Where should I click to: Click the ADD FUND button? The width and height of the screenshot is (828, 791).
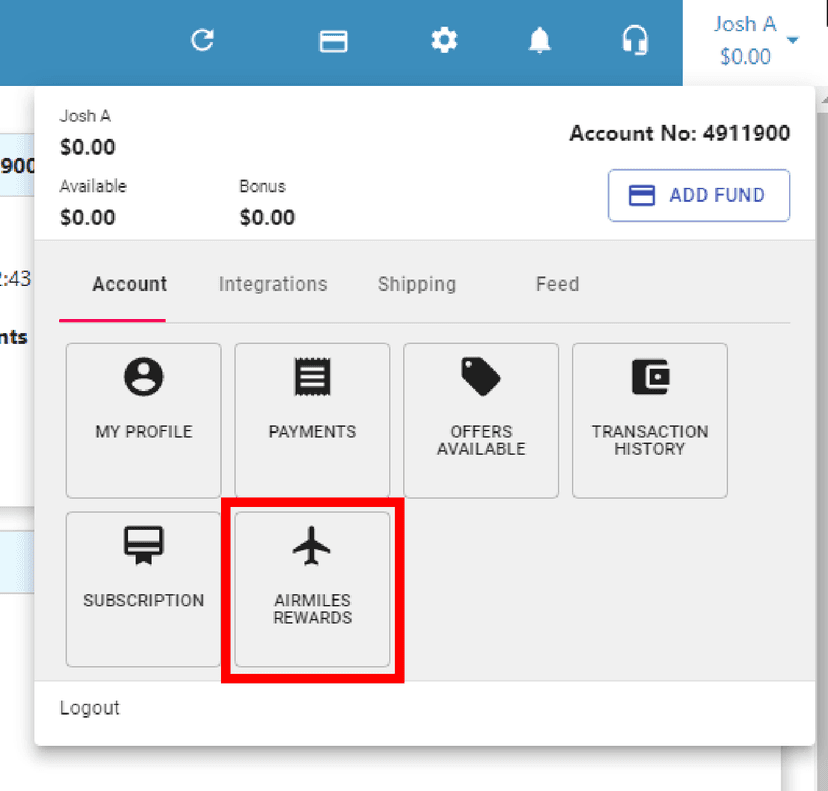[699, 195]
